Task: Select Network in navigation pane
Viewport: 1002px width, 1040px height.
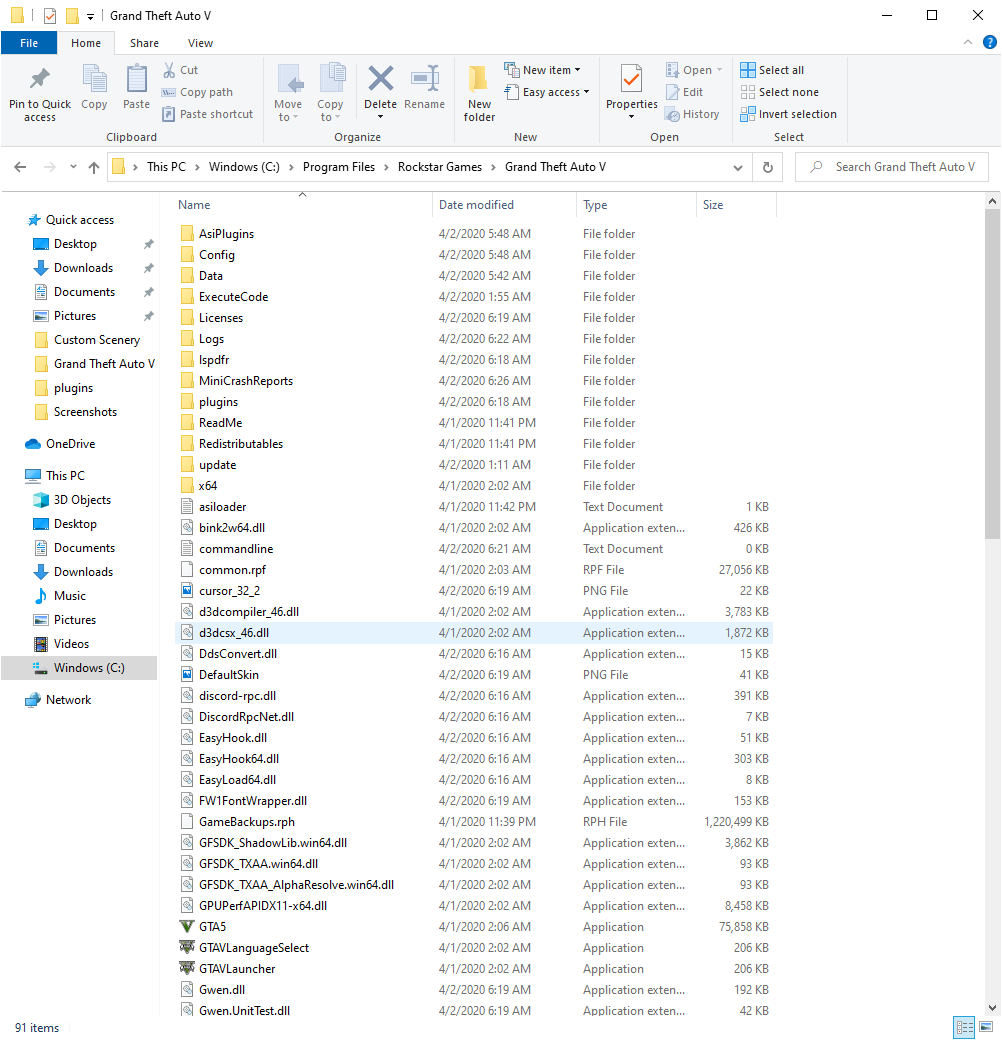Action: tap(68, 700)
